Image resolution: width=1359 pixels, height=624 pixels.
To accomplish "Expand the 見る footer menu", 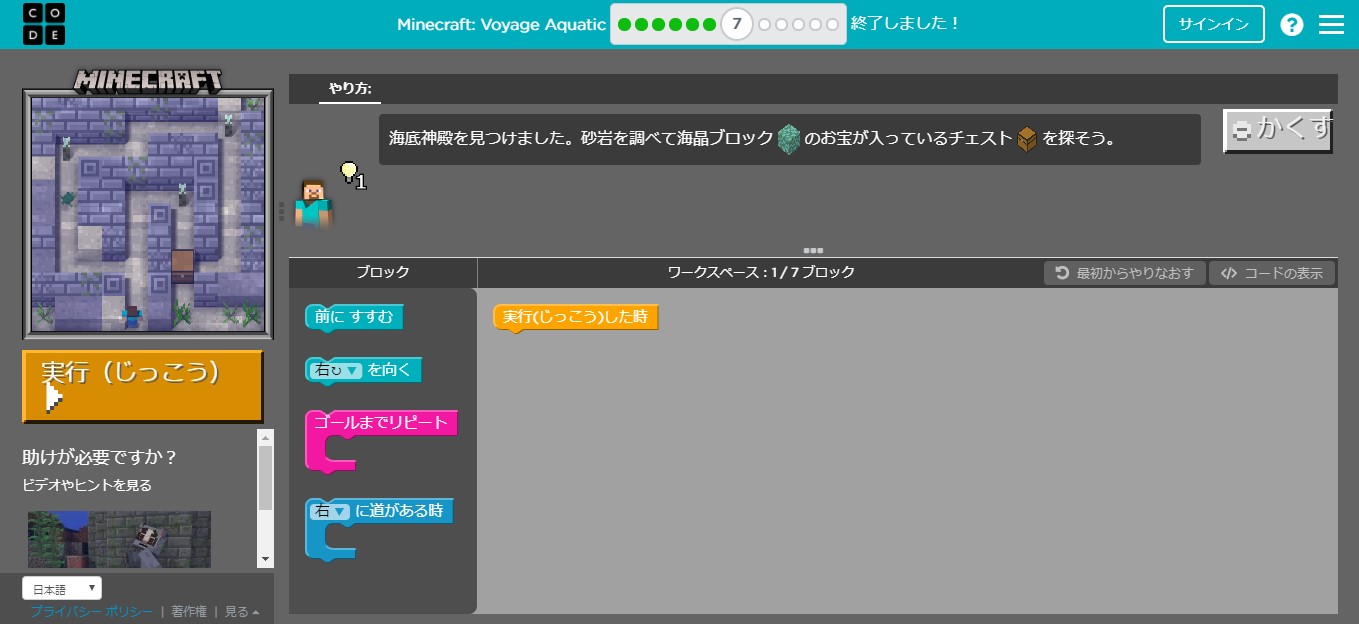I will 242,612.
